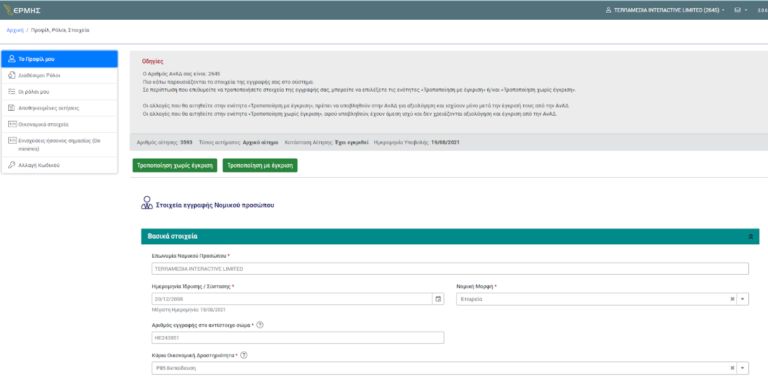Show help for Αριθμός εγγραφής

click(260, 325)
